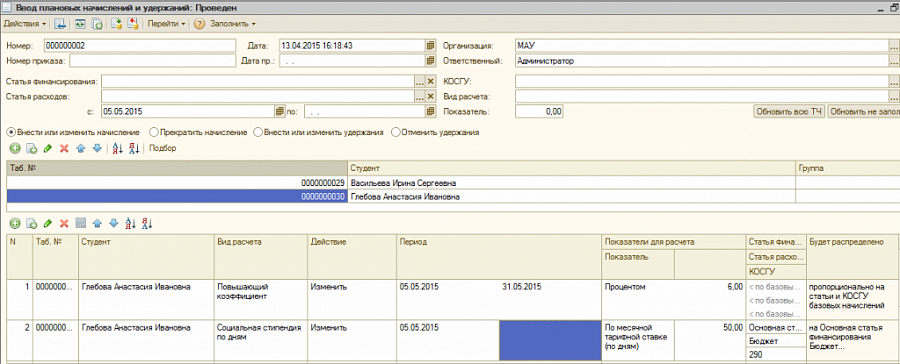This screenshot has height=364, width=900.
Task: Select Прекратить начисление radio option
Action: (x=198, y=132)
